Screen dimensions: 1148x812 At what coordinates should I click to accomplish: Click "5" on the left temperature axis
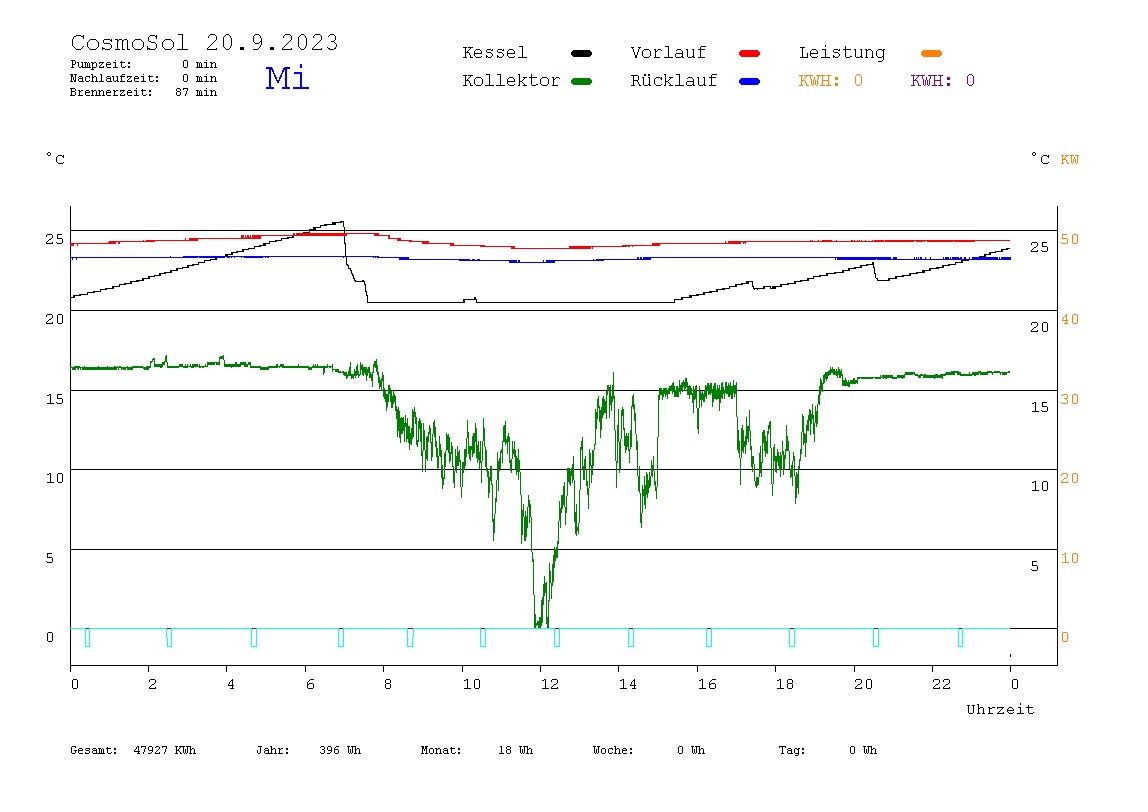coord(50,558)
